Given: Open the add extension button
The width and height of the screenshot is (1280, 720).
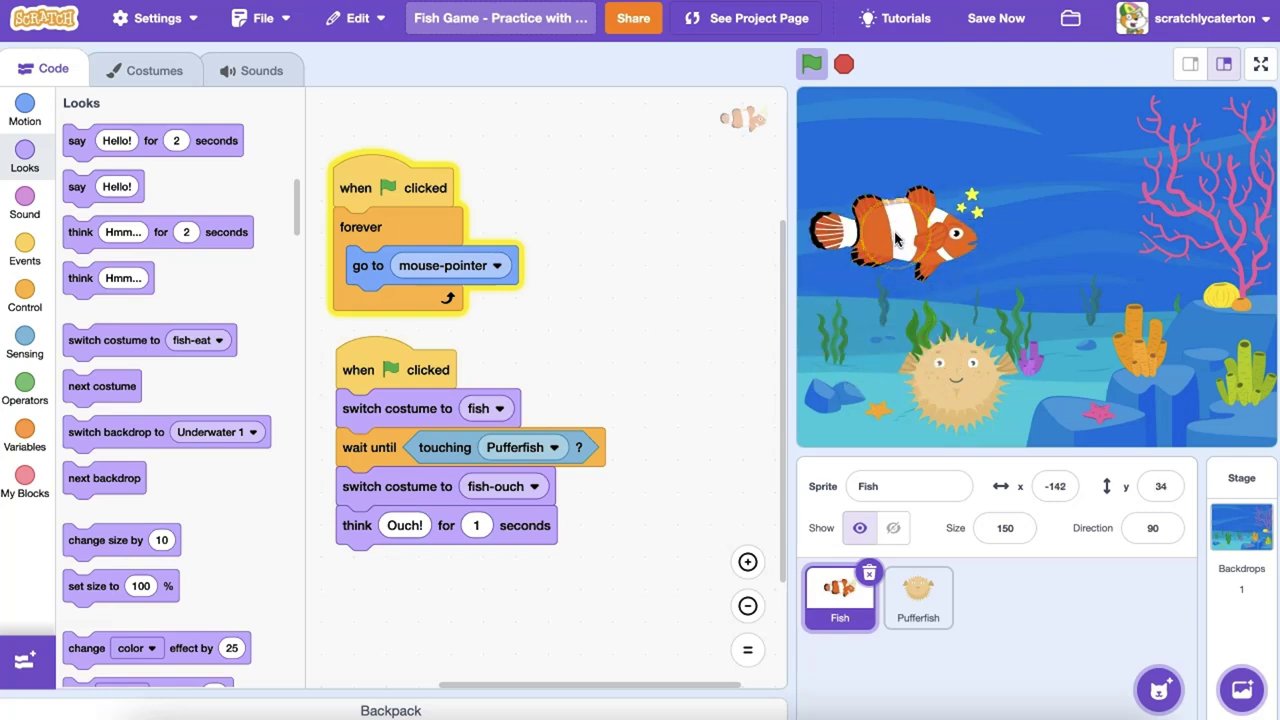Looking at the screenshot, I should 27,661.
